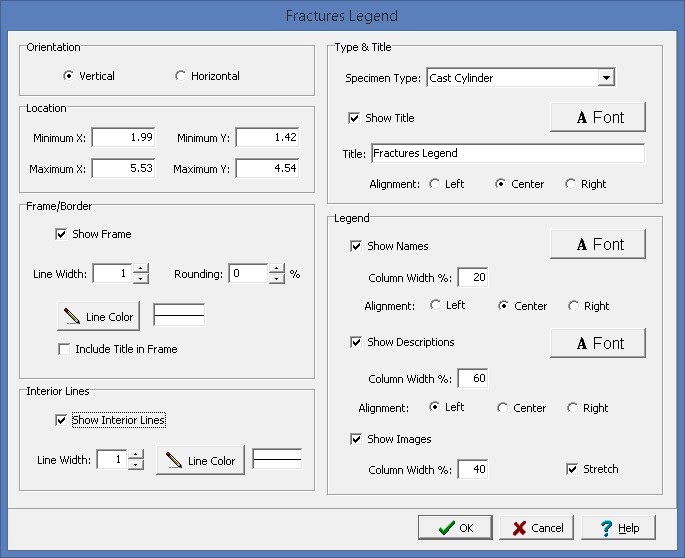Click the frame Line Color pencil button
The image size is (685, 558).
coord(98,316)
